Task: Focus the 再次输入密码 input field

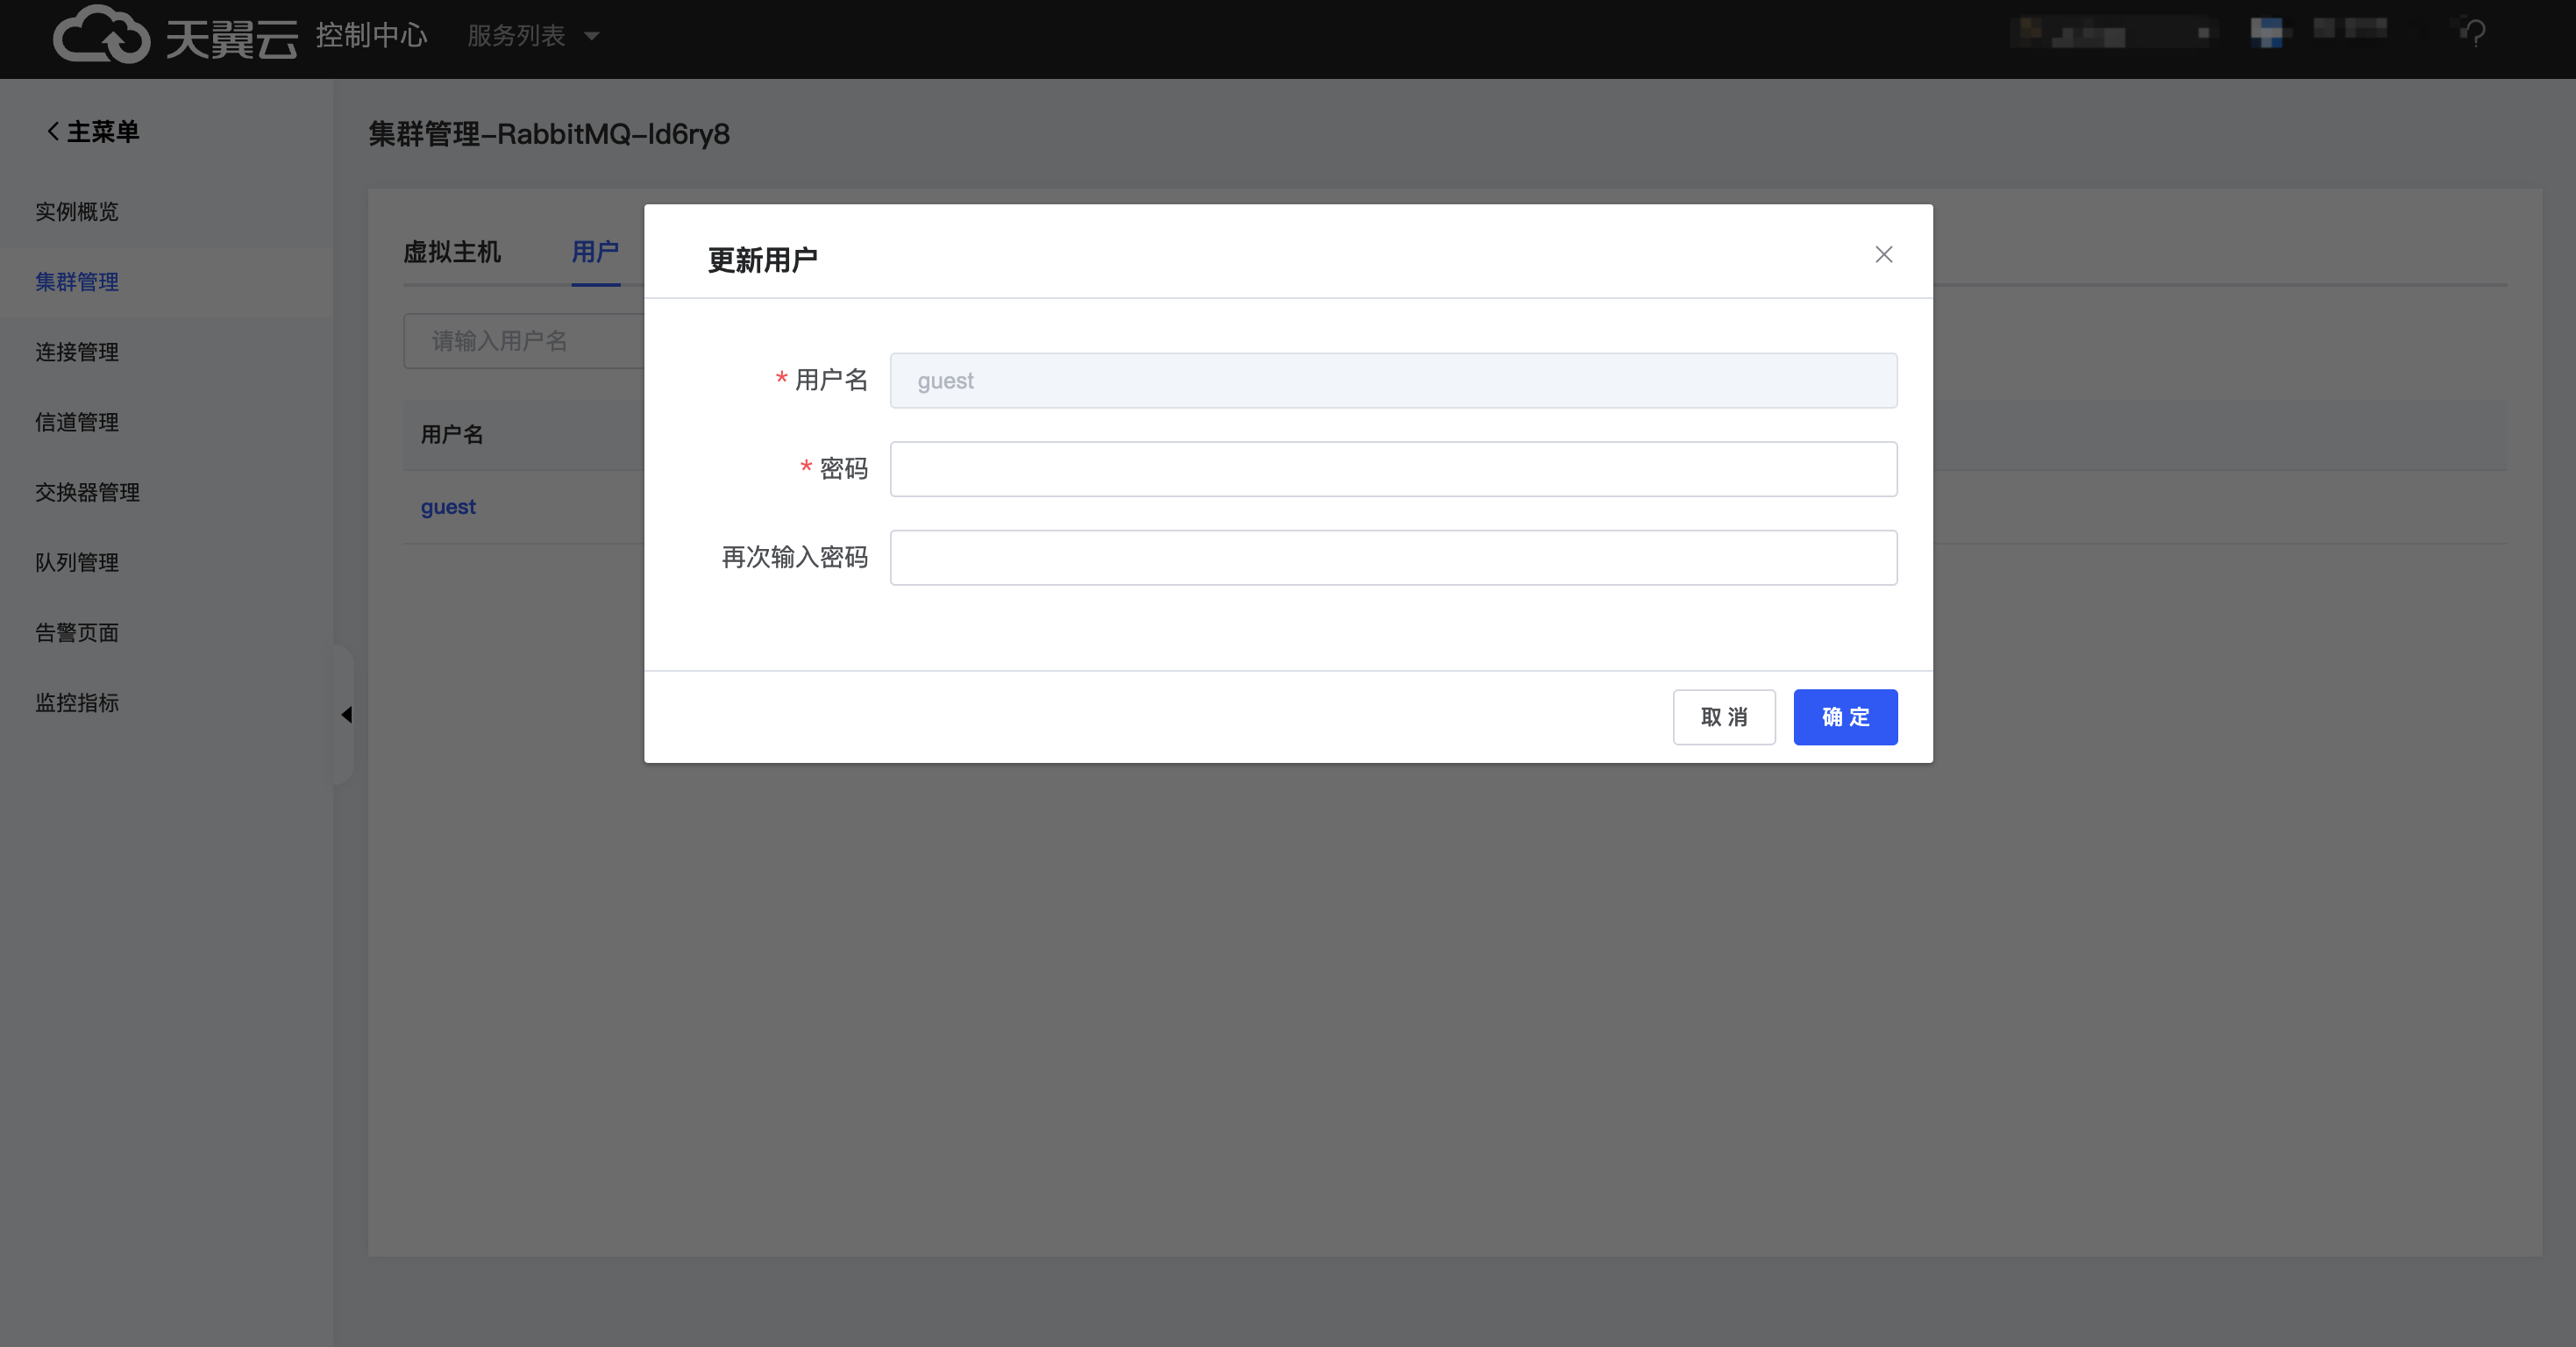Action: [x=1392, y=557]
